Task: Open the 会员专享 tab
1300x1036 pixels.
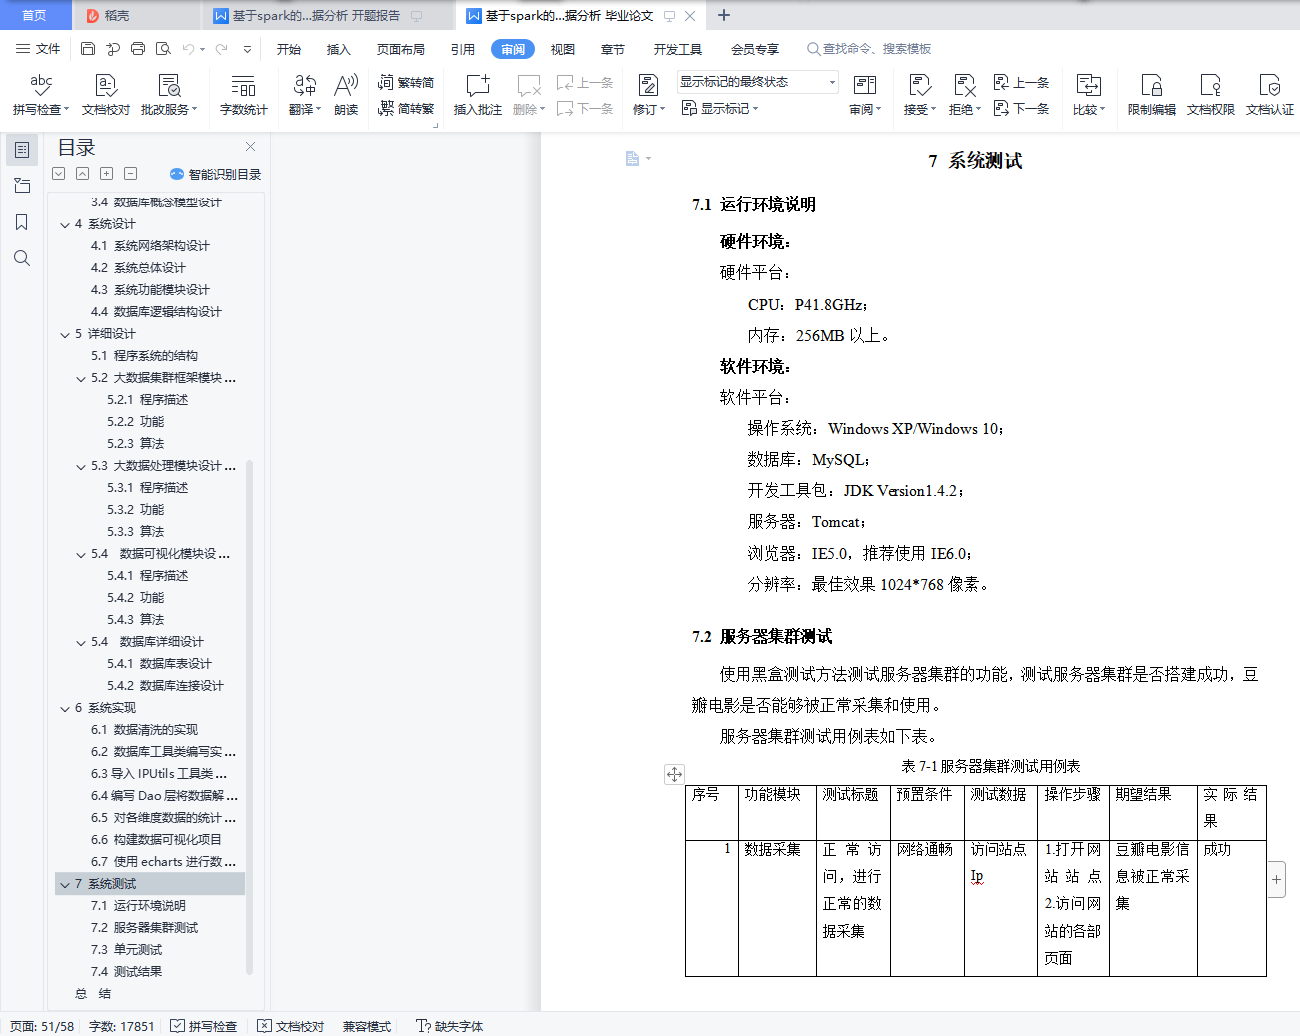Action: coord(755,49)
